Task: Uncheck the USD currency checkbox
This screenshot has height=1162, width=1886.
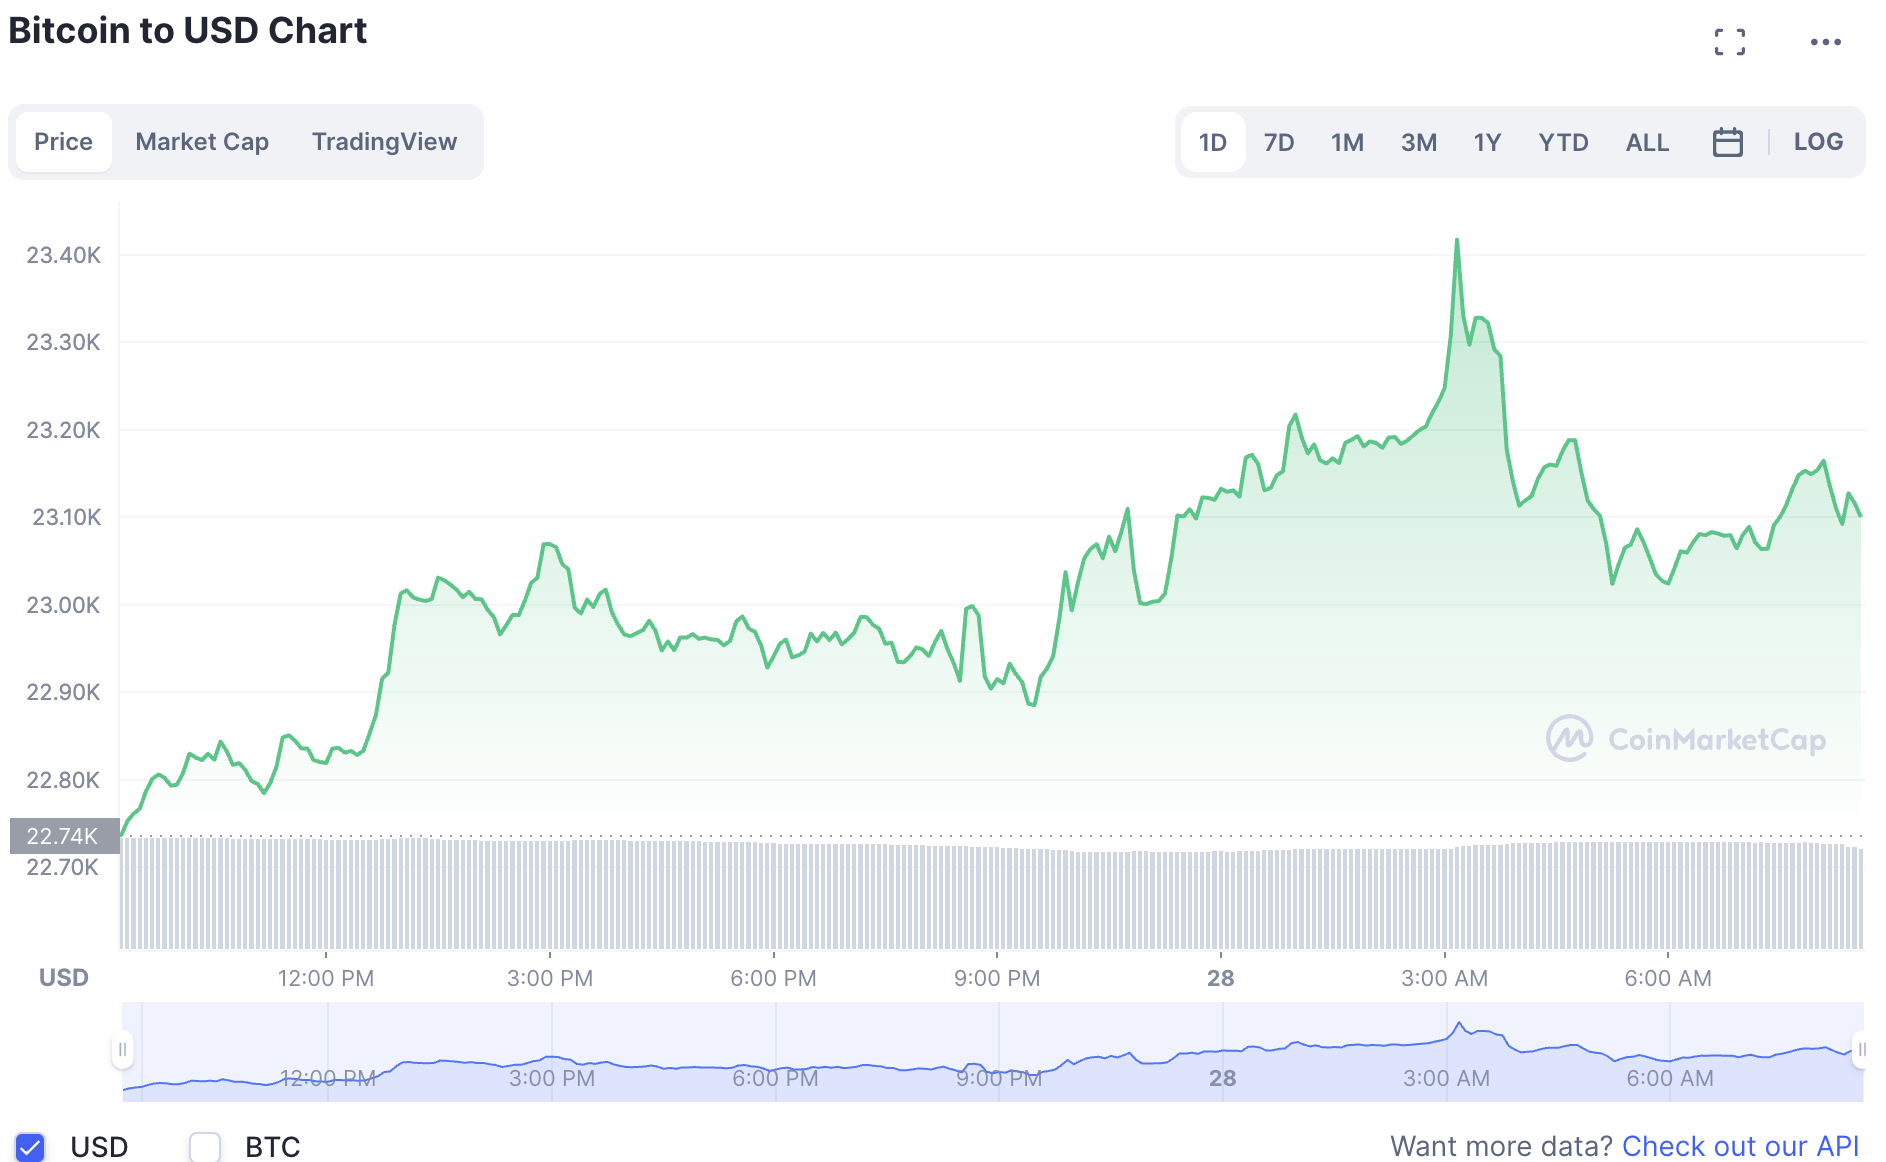Action: (30, 1147)
